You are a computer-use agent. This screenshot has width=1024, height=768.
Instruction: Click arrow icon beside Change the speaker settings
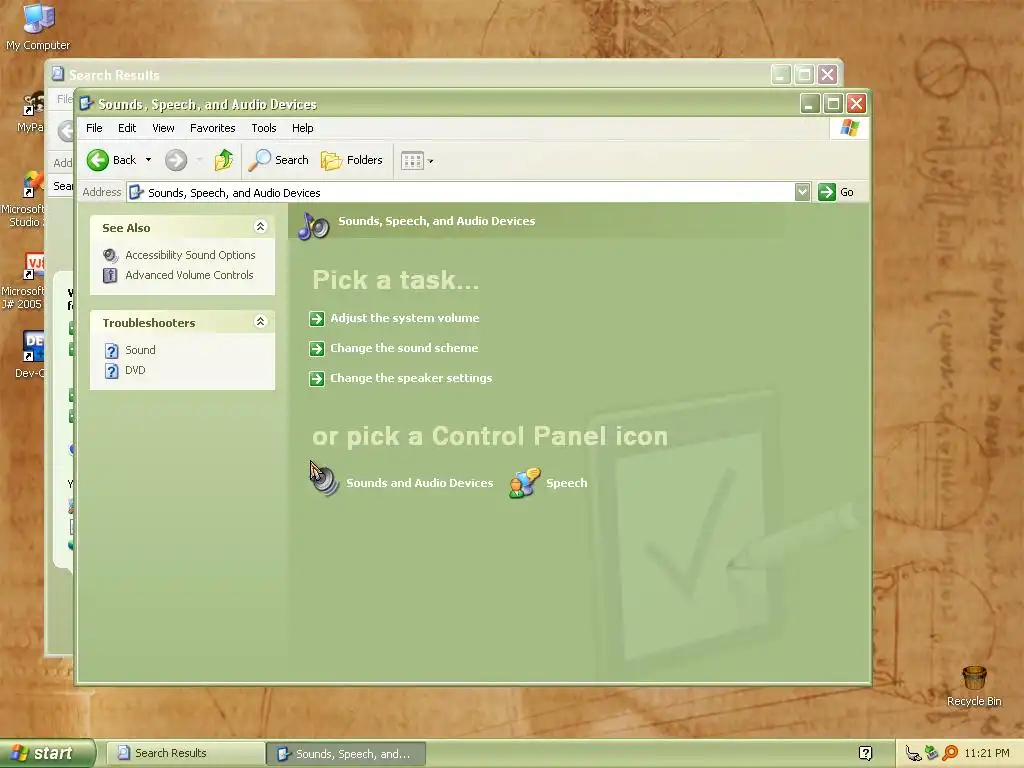[317, 379]
